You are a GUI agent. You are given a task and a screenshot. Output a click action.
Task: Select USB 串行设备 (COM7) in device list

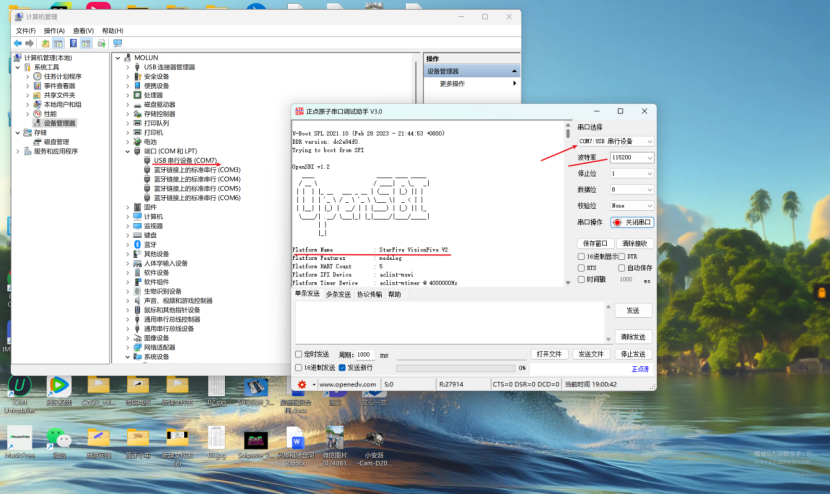[186, 160]
